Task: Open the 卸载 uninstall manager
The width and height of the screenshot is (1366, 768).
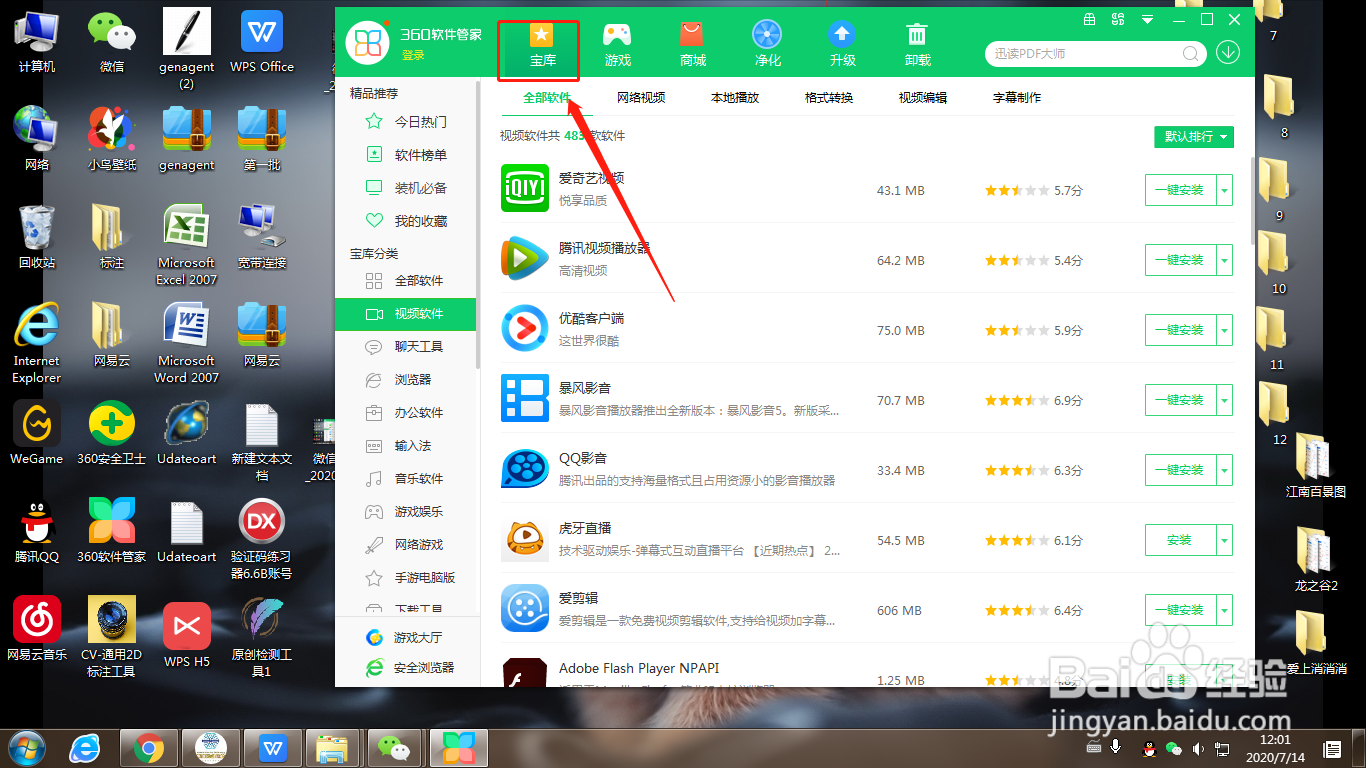Action: tap(917, 43)
